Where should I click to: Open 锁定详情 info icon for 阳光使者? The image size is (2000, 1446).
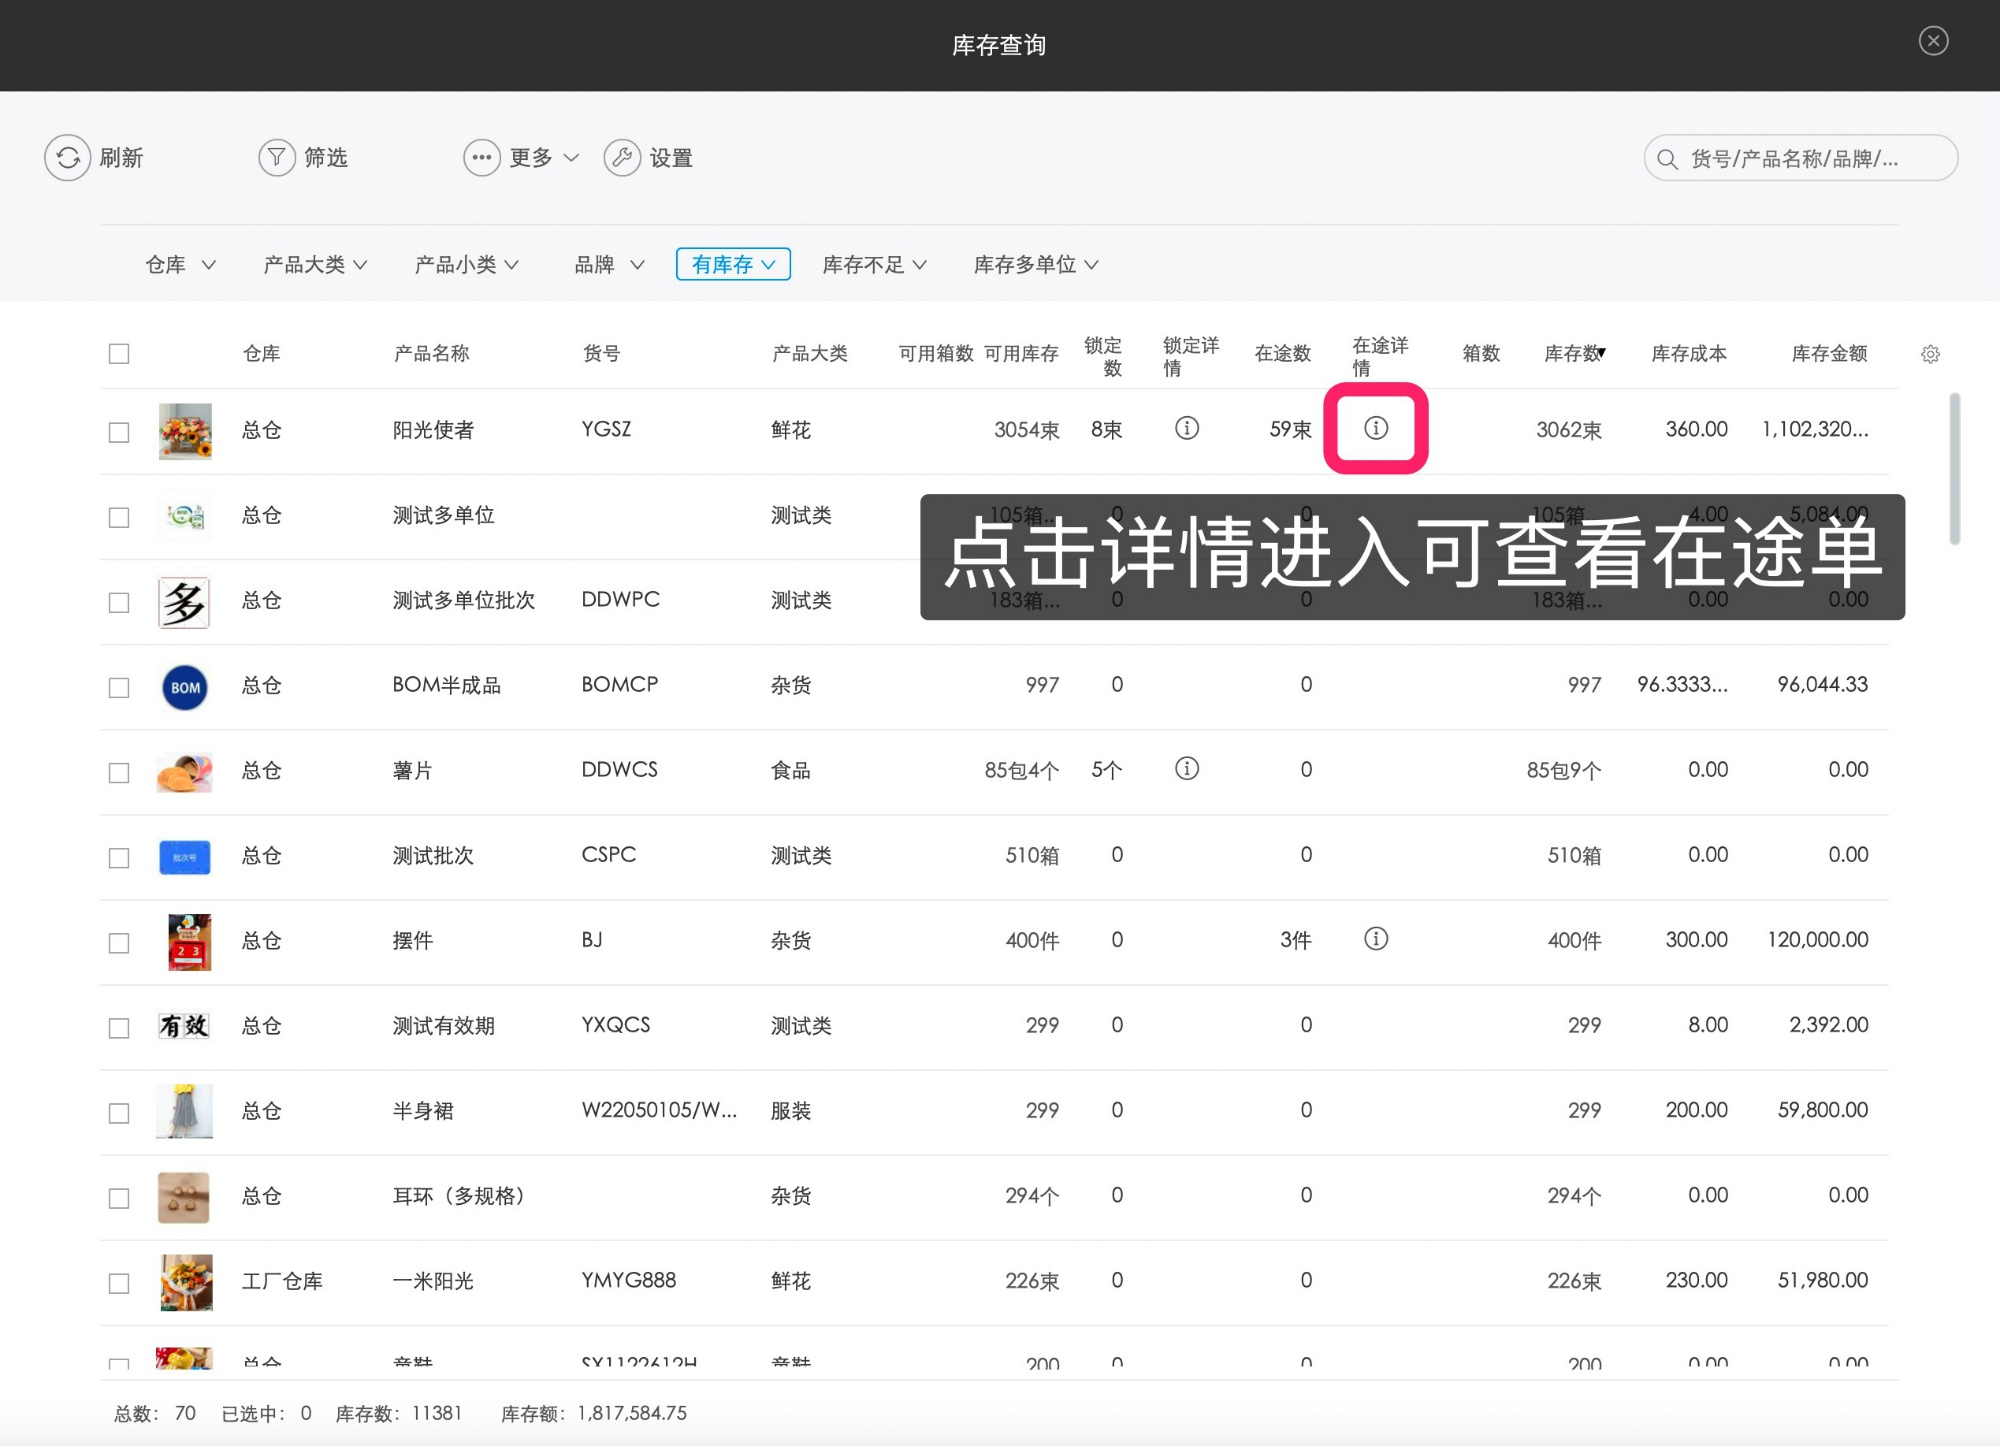tap(1187, 428)
